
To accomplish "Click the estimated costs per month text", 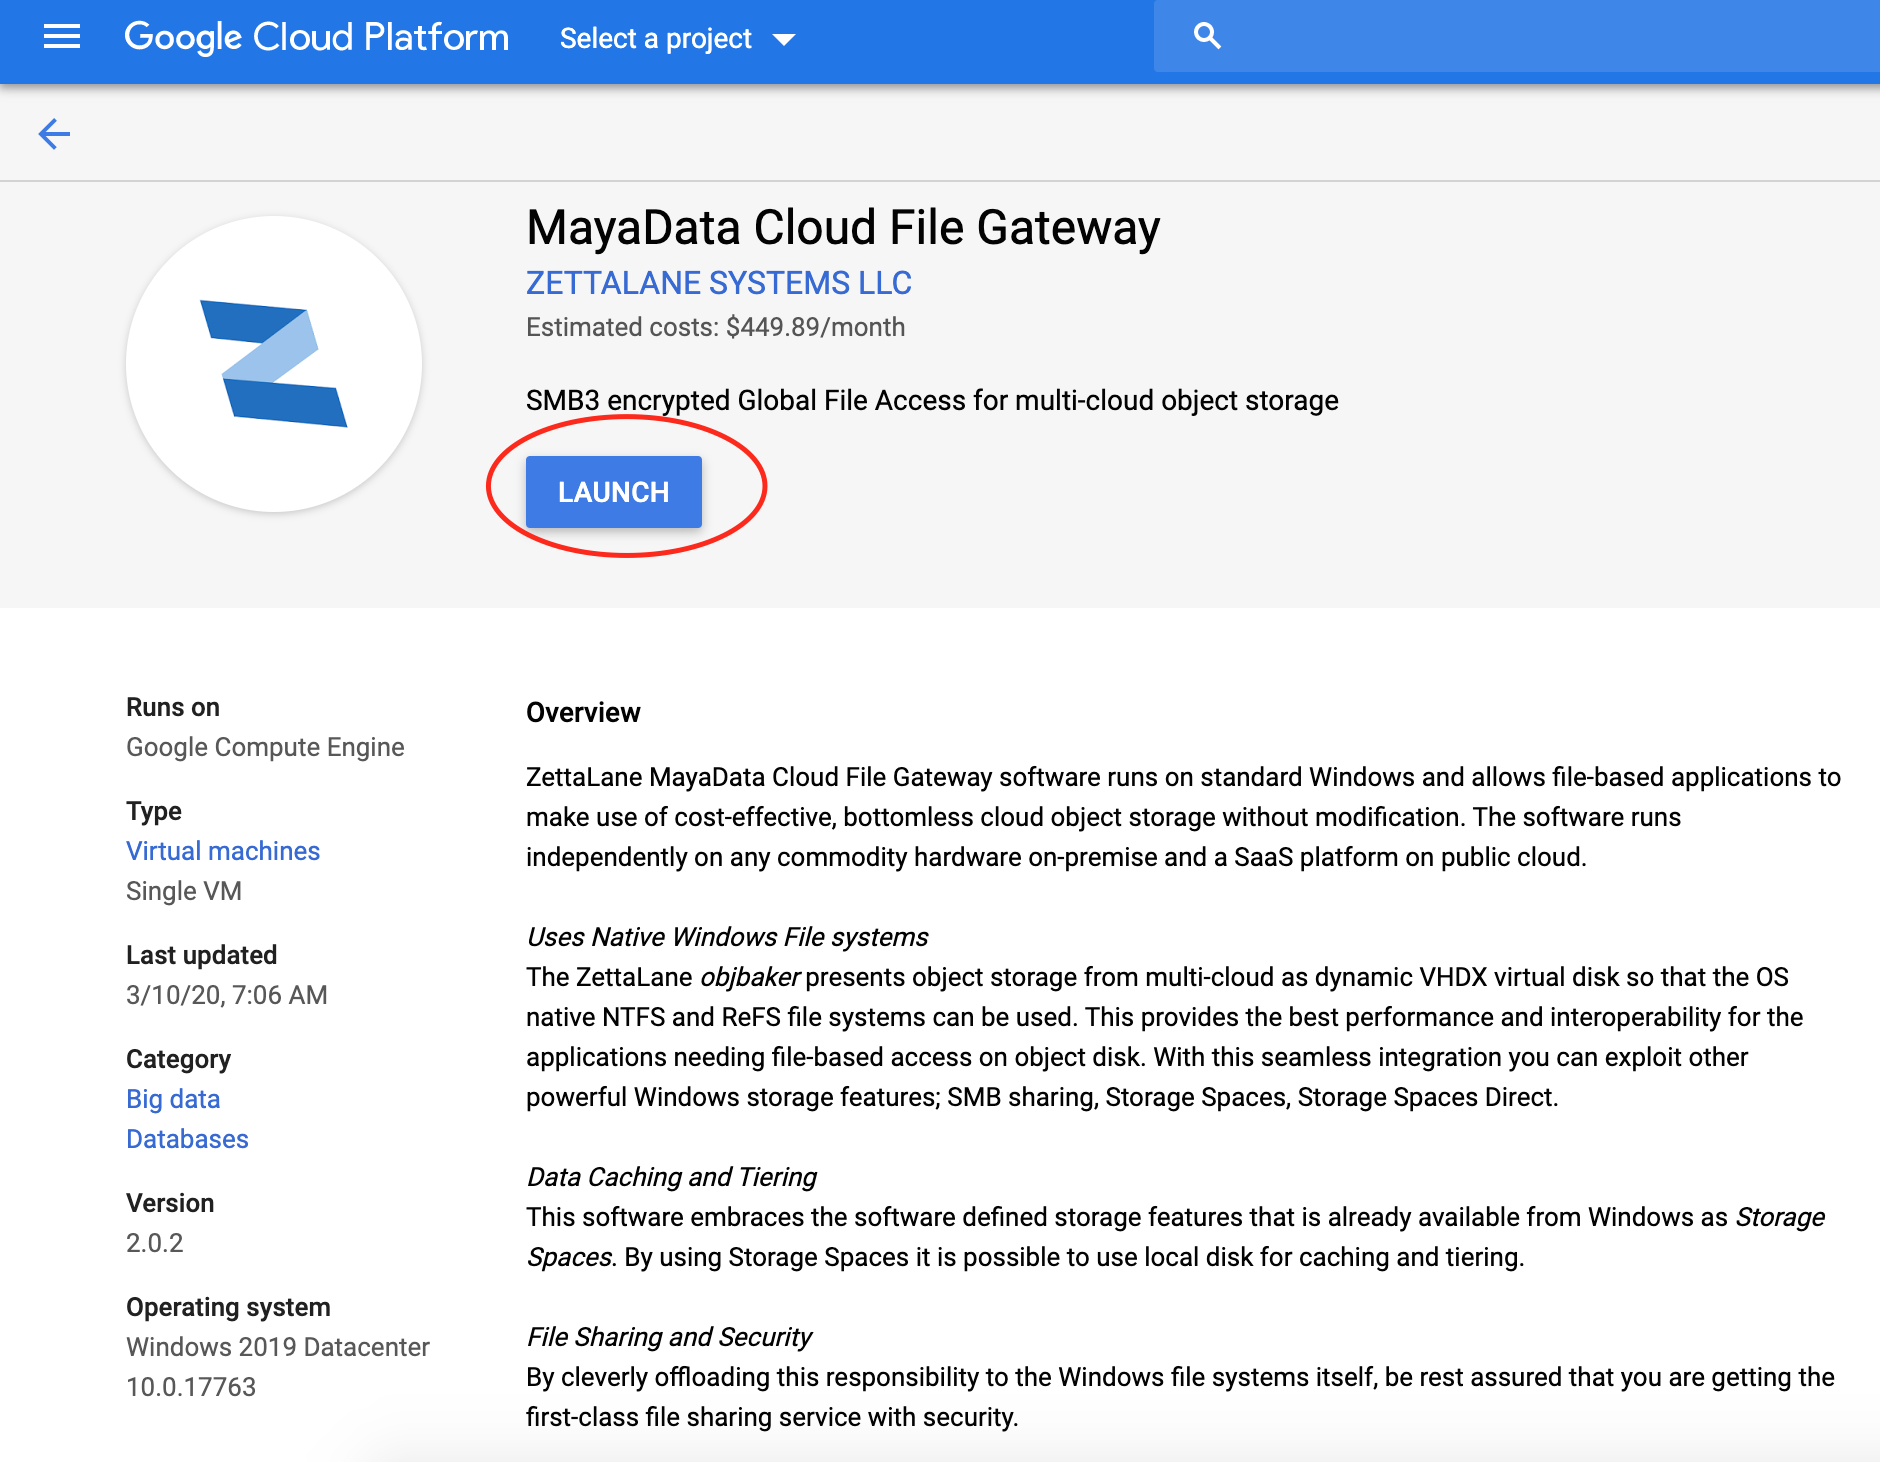I will coord(715,327).
